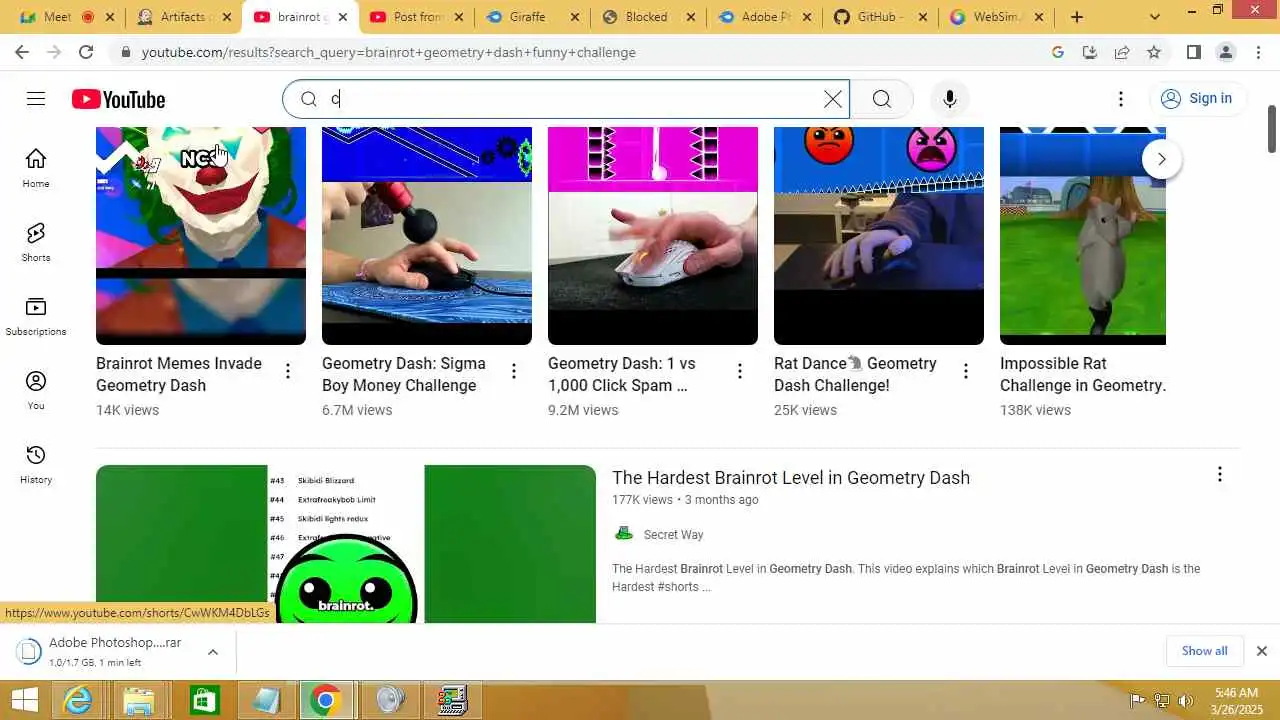The height and width of the screenshot is (720, 1280).
Task: Open Home in the sidebar
Action: coord(36,168)
